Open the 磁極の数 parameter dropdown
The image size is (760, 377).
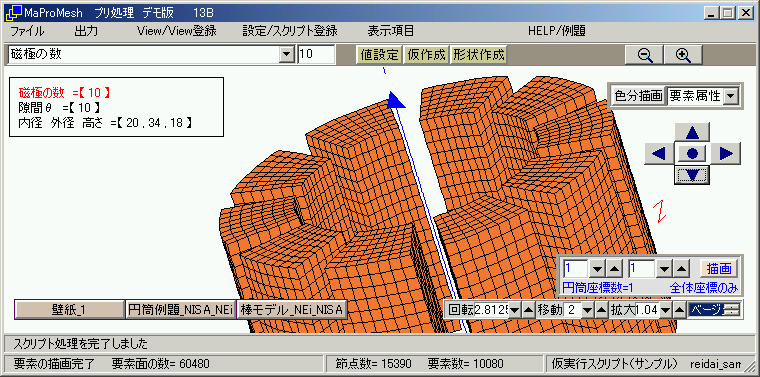[287, 55]
